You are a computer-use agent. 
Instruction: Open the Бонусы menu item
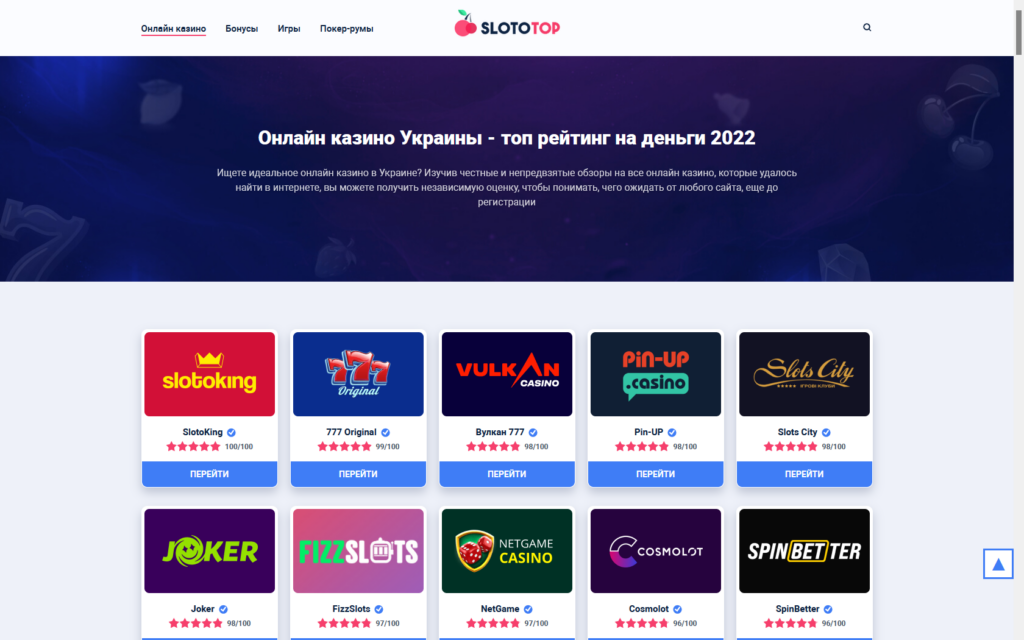(242, 29)
